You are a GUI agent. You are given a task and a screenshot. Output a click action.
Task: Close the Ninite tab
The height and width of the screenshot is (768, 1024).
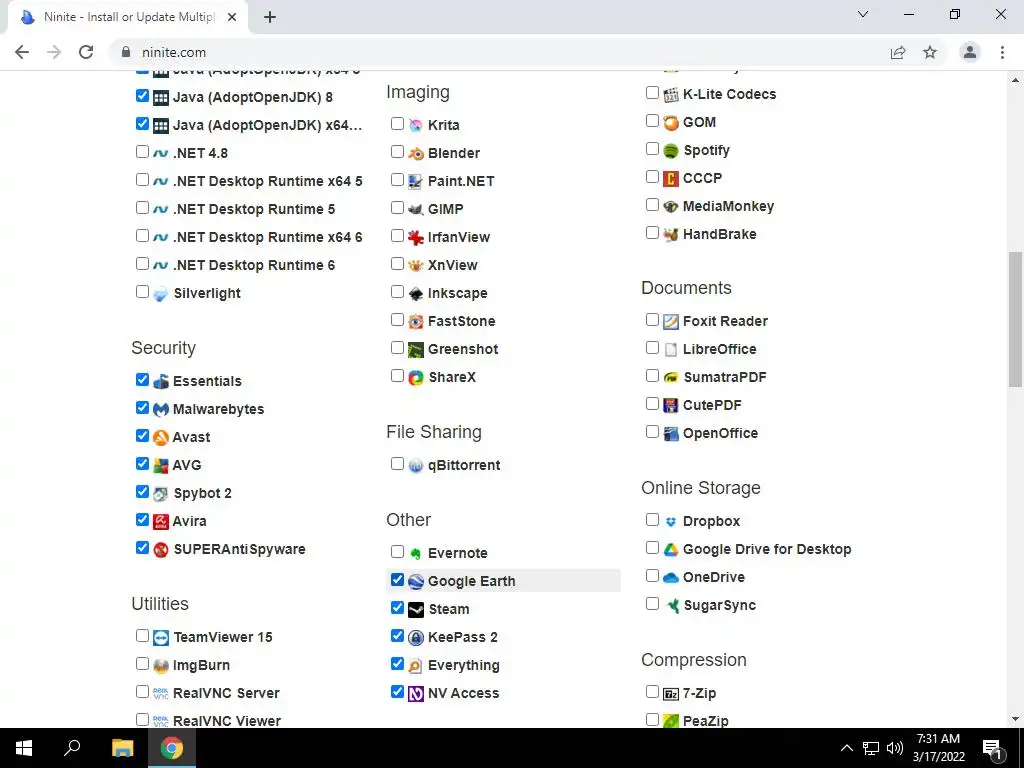(x=232, y=18)
